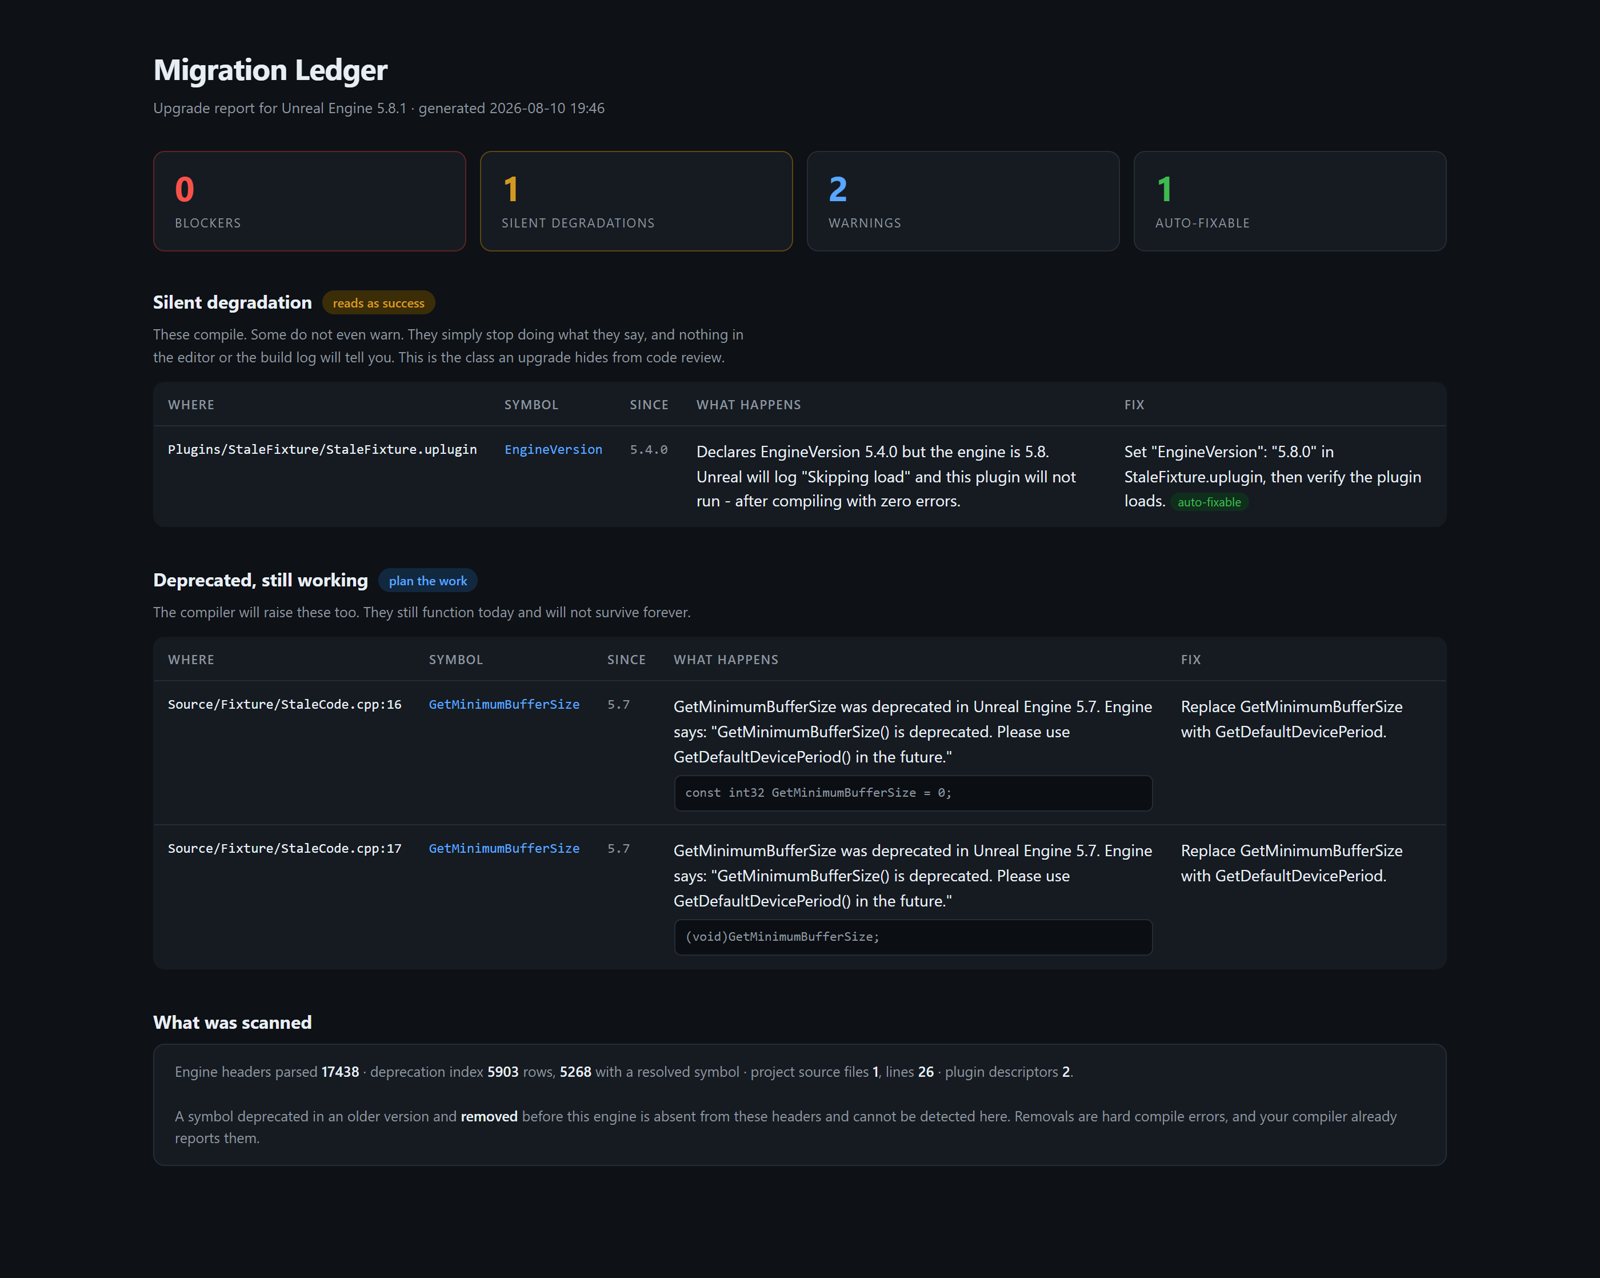Open GetMinimumBufferSize symbol link in StaleCode.cpp:17 row

coord(504,849)
